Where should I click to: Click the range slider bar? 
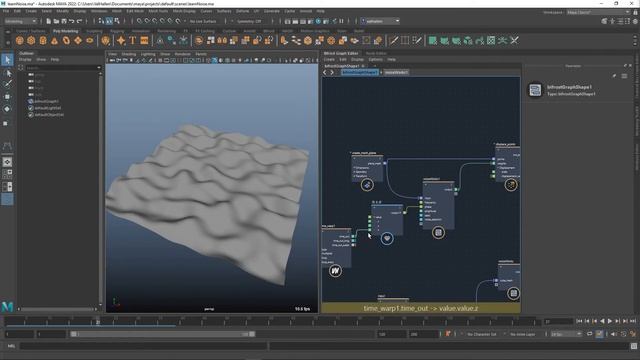pos(162,334)
